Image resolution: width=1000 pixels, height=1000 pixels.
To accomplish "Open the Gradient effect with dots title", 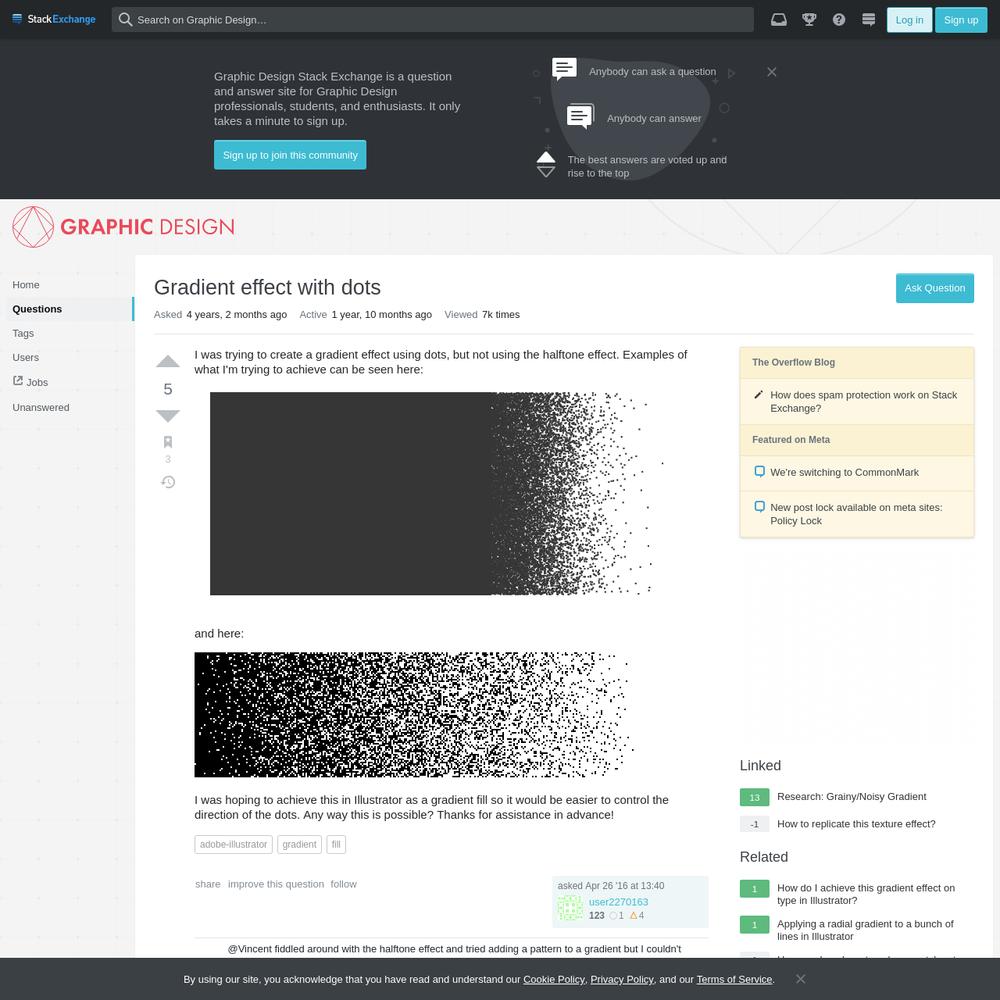I will point(267,287).
